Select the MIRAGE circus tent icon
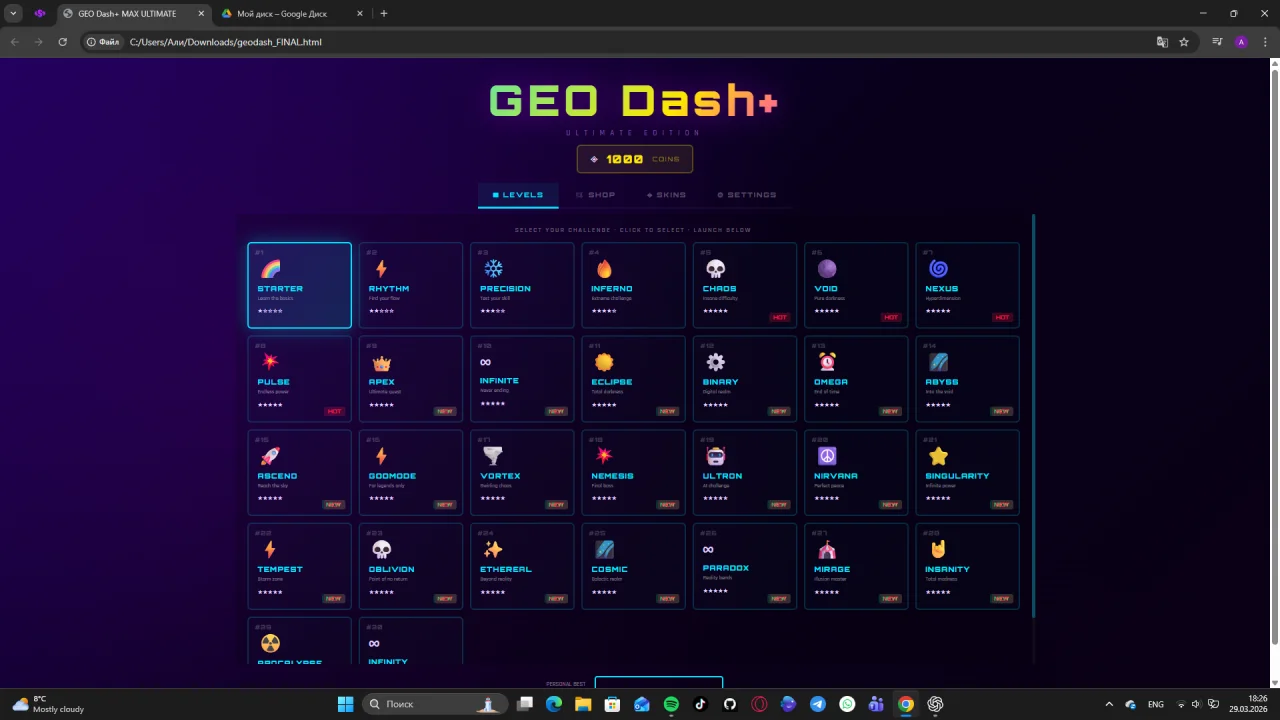 click(826, 550)
